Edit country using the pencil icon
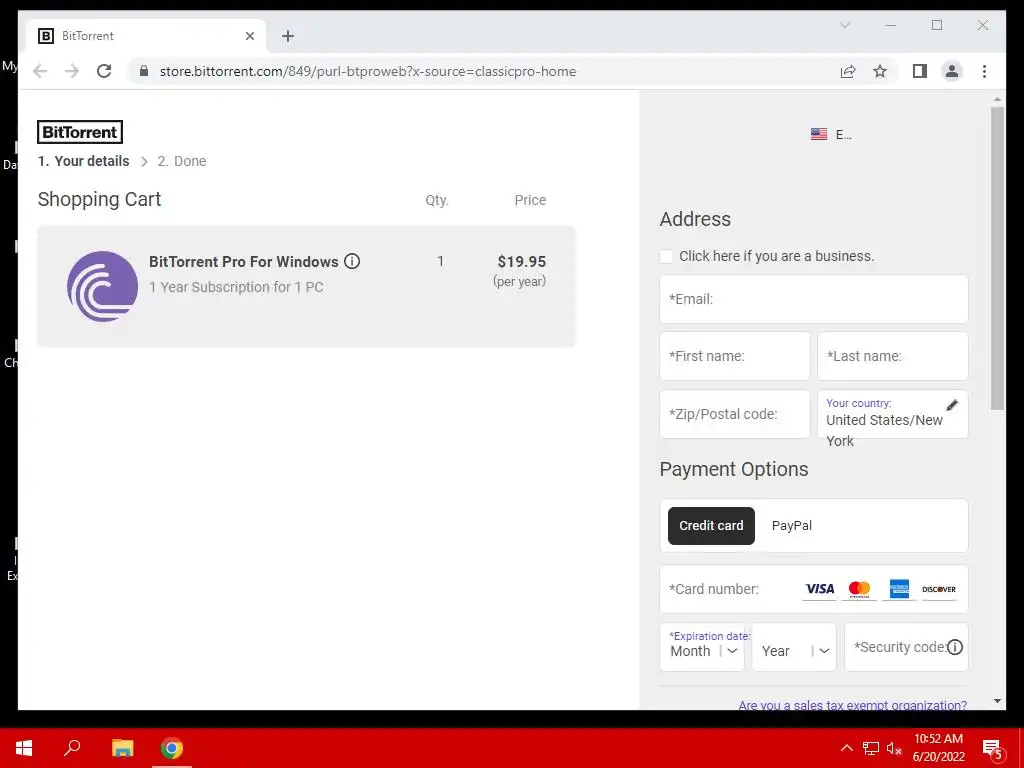The height and width of the screenshot is (768, 1024). click(952, 405)
